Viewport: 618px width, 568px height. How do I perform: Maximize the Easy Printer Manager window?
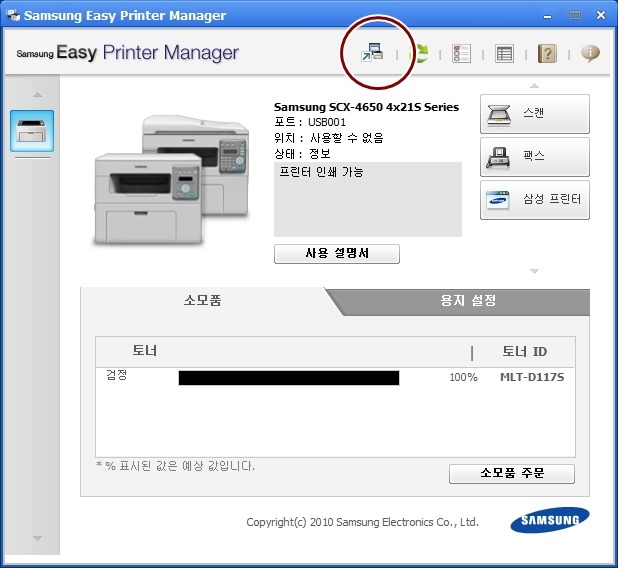pyautogui.click(x=575, y=15)
